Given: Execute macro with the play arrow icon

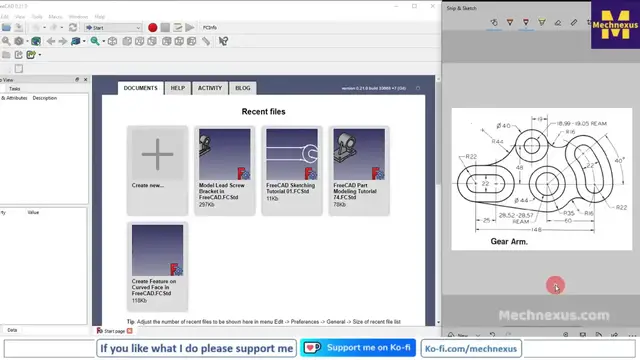Looking at the screenshot, I should [189, 27].
